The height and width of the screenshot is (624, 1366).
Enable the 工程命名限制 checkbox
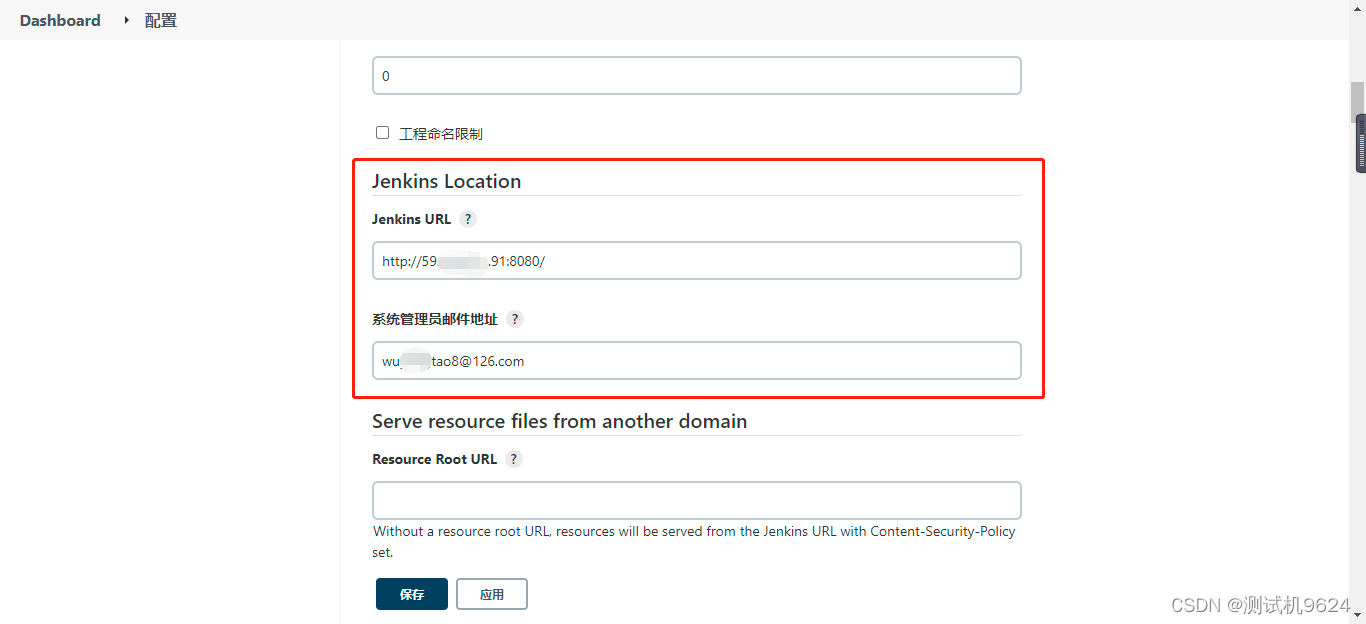click(x=382, y=132)
